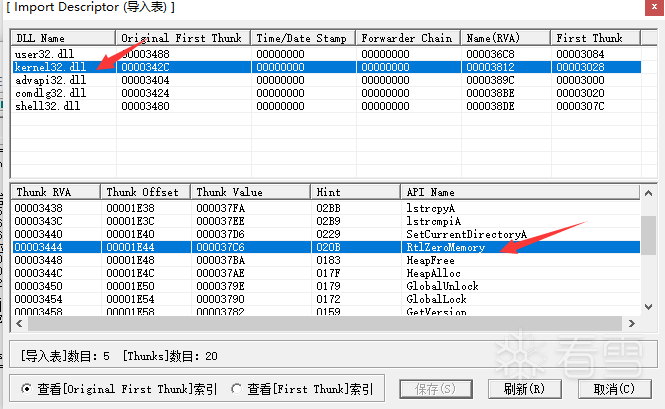Screen dimensions: 665x409
Task: Click the 刷新(R) refresh button
Action: [x=525, y=389]
